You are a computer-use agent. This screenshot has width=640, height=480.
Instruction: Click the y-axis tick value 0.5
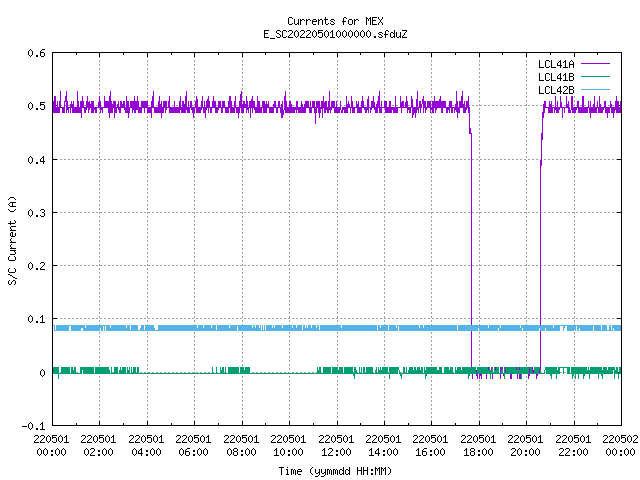(x=36, y=106)
